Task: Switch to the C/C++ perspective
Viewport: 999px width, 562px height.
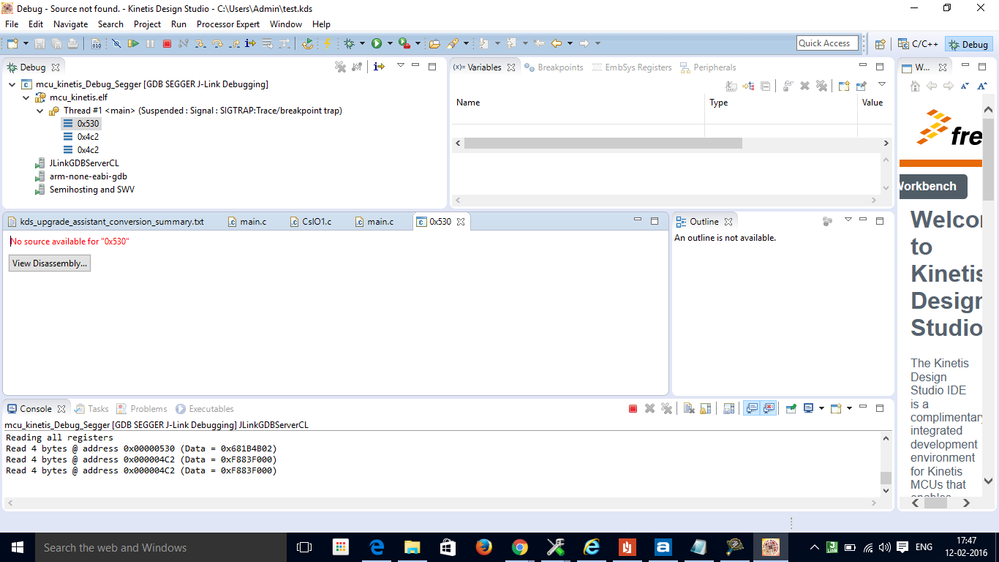Action: [x=918, y=44]
